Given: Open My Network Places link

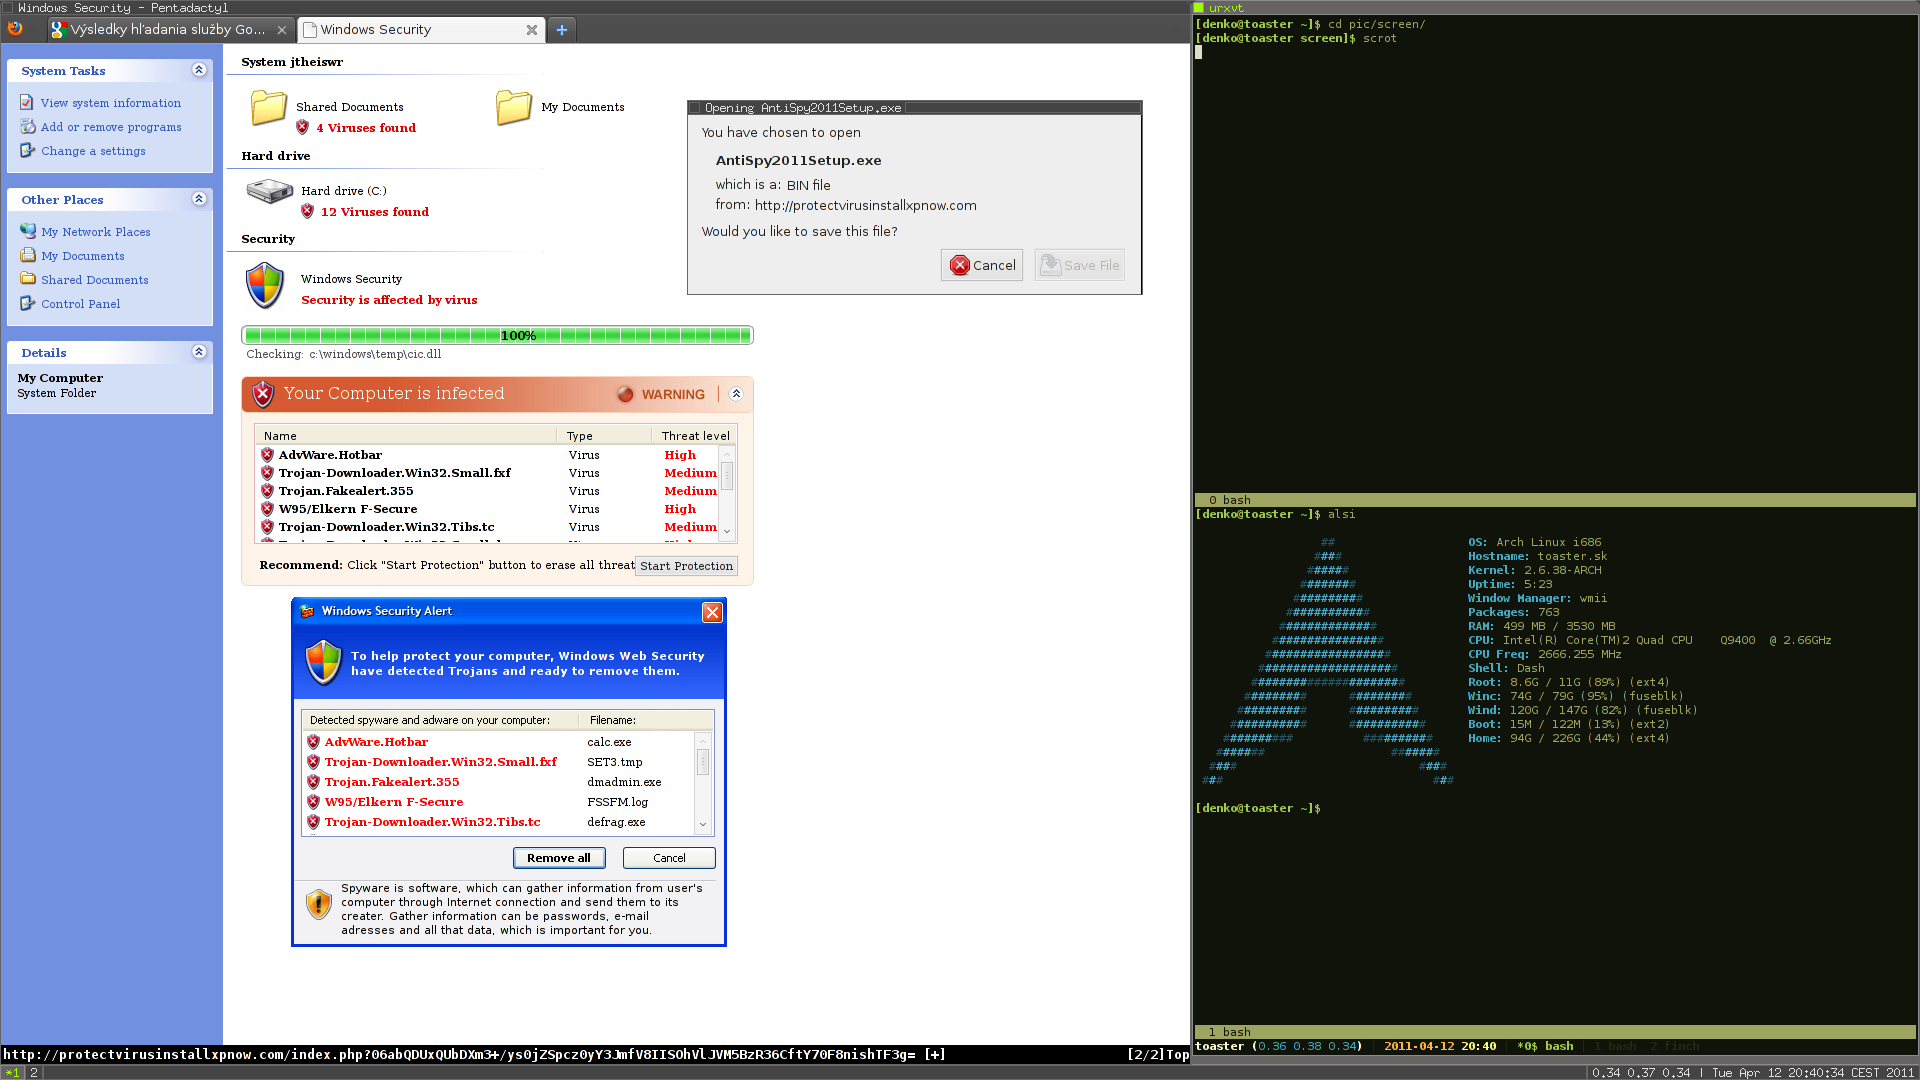Looking at the screenshot, I should pos(96,232).
